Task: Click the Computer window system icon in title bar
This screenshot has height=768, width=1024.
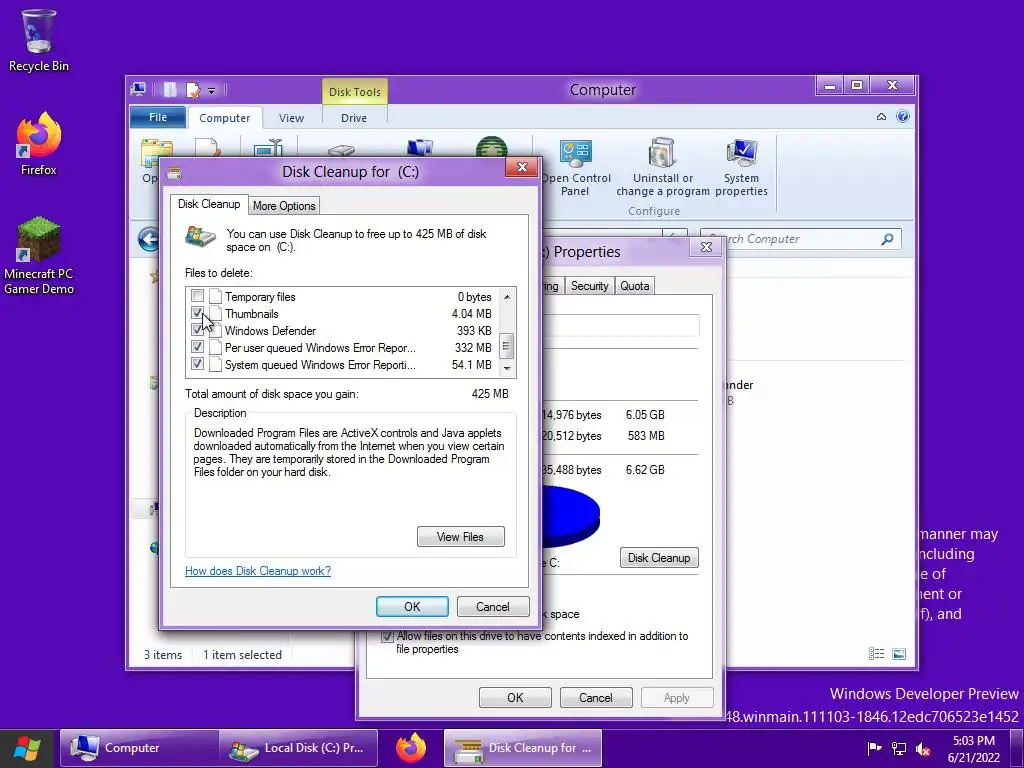Action: click(x=138, y=89)
